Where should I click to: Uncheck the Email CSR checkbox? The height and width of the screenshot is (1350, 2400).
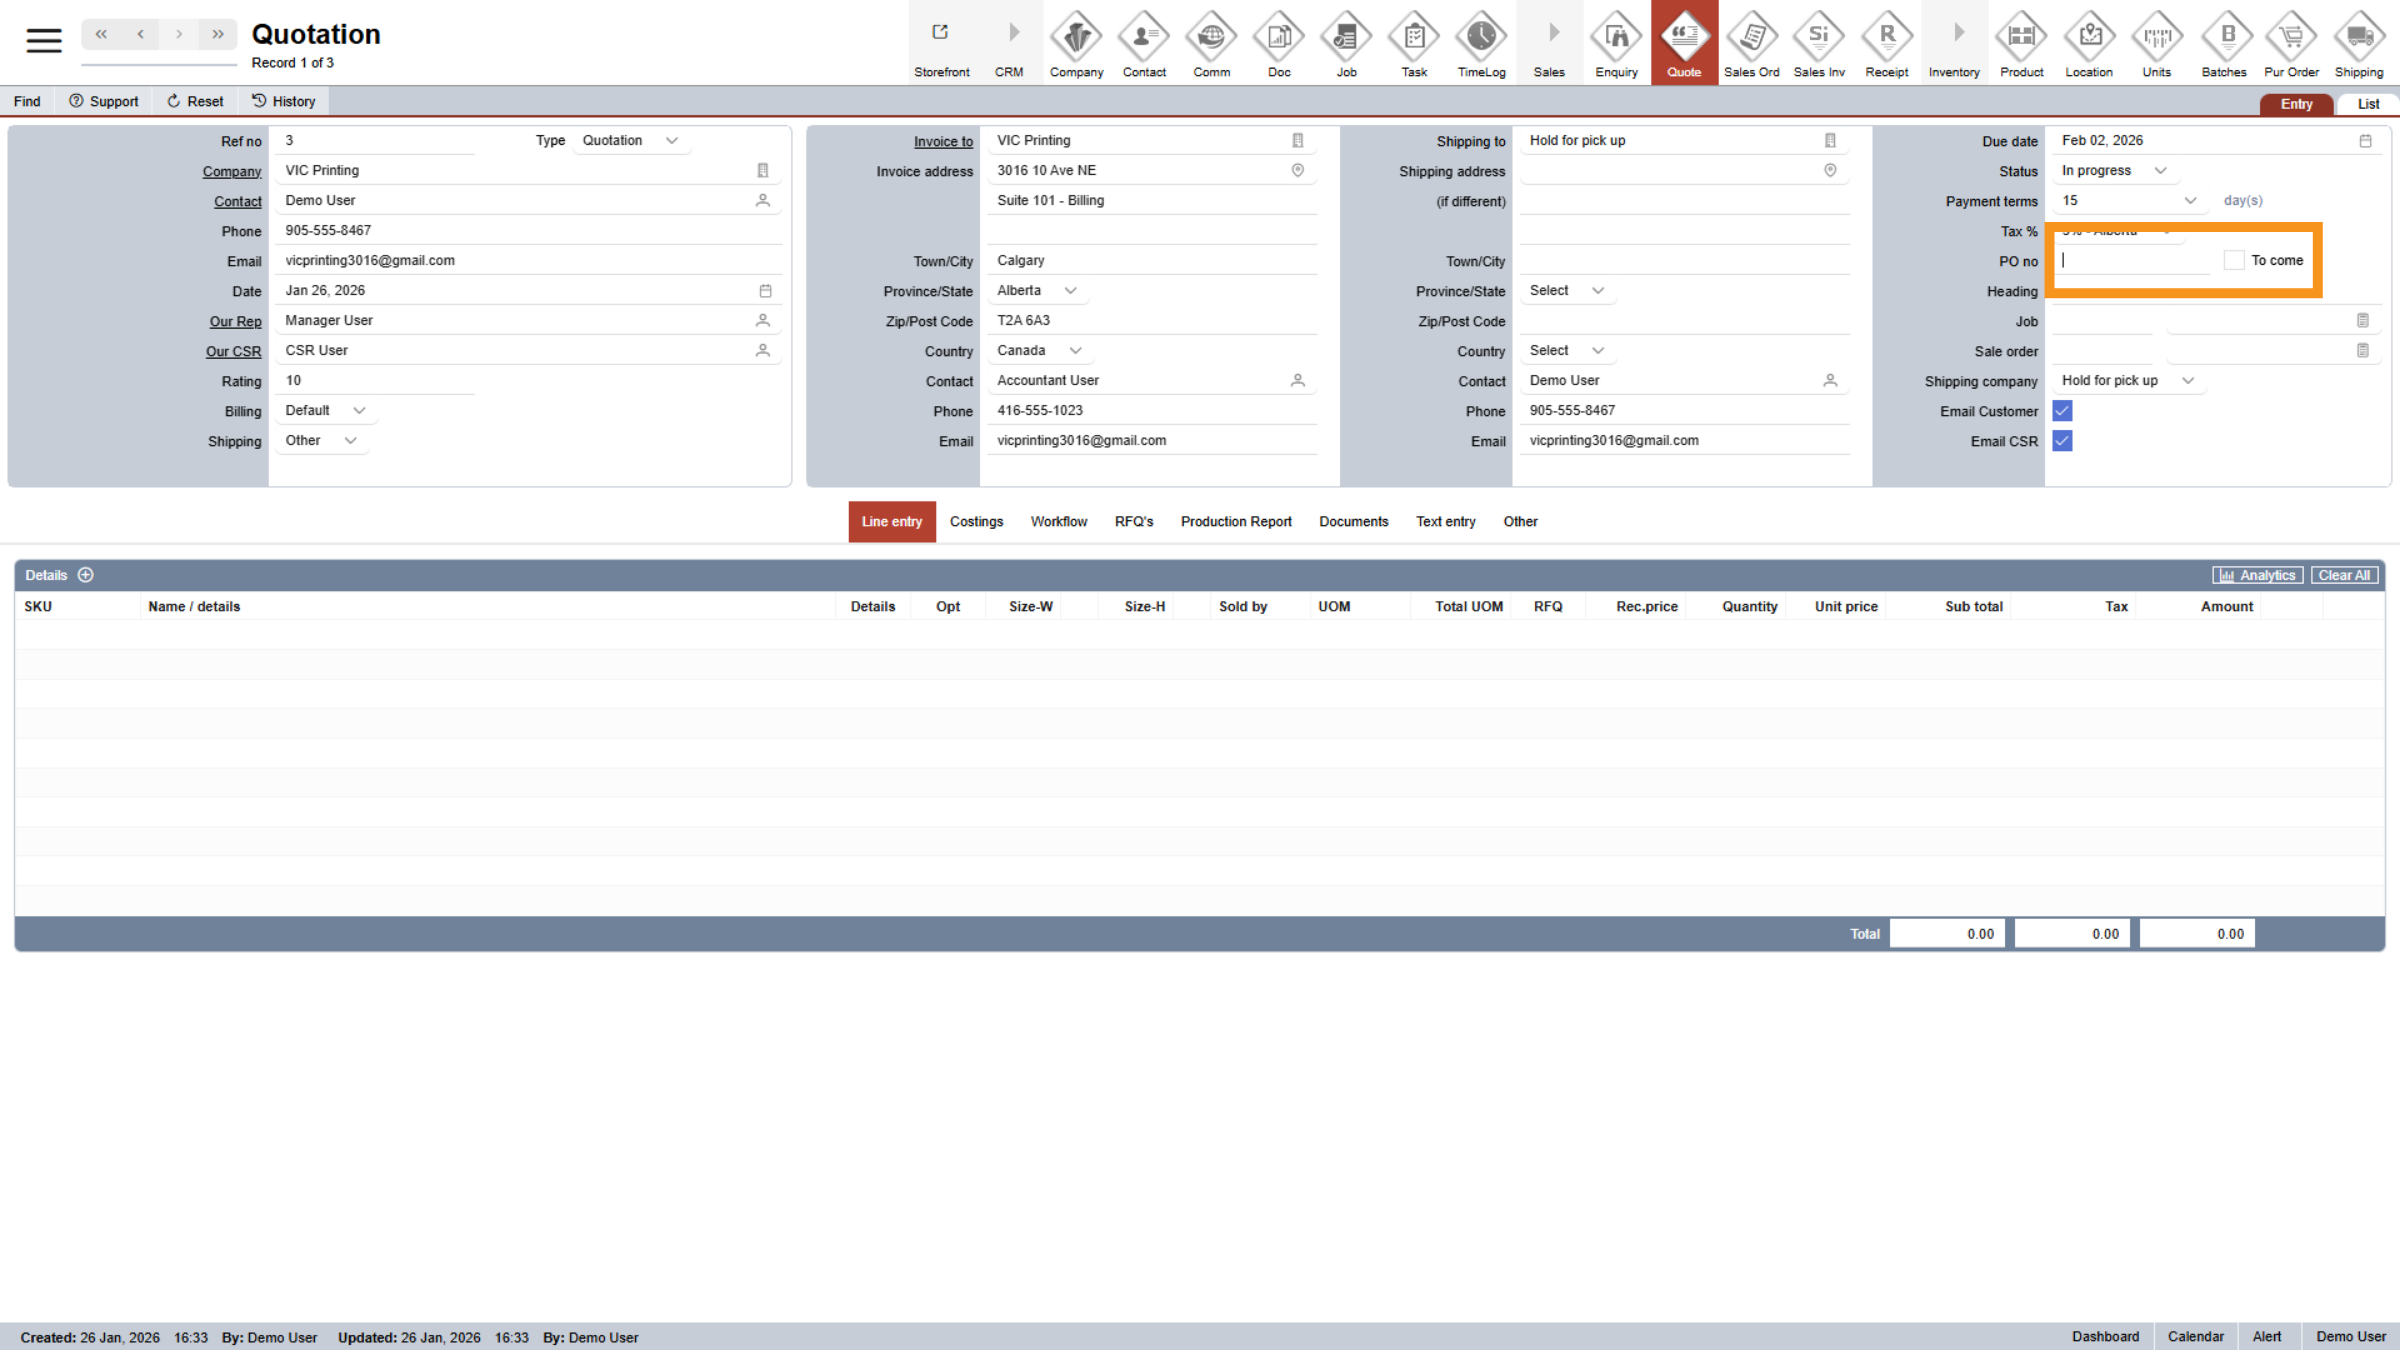pos(2062,441)
